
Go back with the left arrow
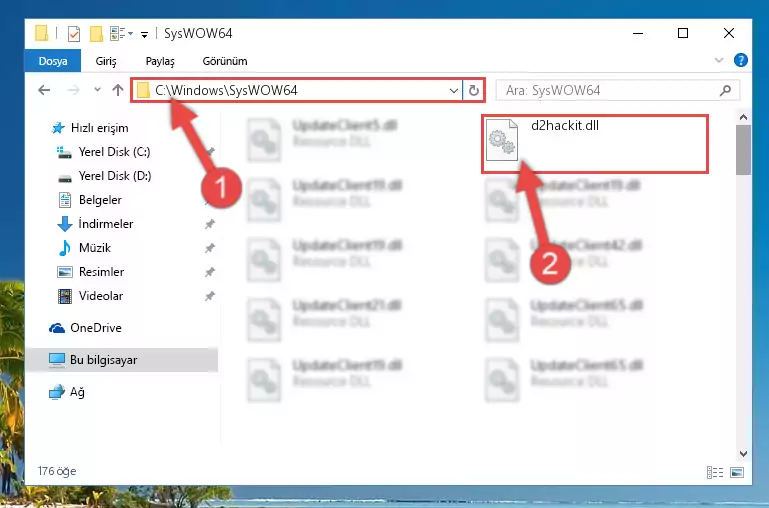44,90
